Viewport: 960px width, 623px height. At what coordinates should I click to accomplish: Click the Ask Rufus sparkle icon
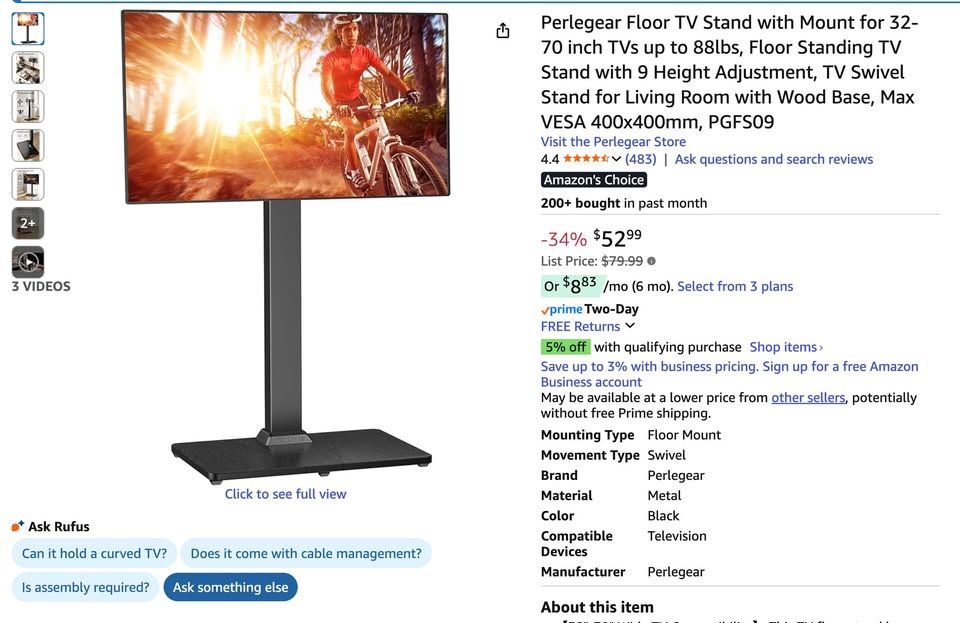[x=18, y=526]
